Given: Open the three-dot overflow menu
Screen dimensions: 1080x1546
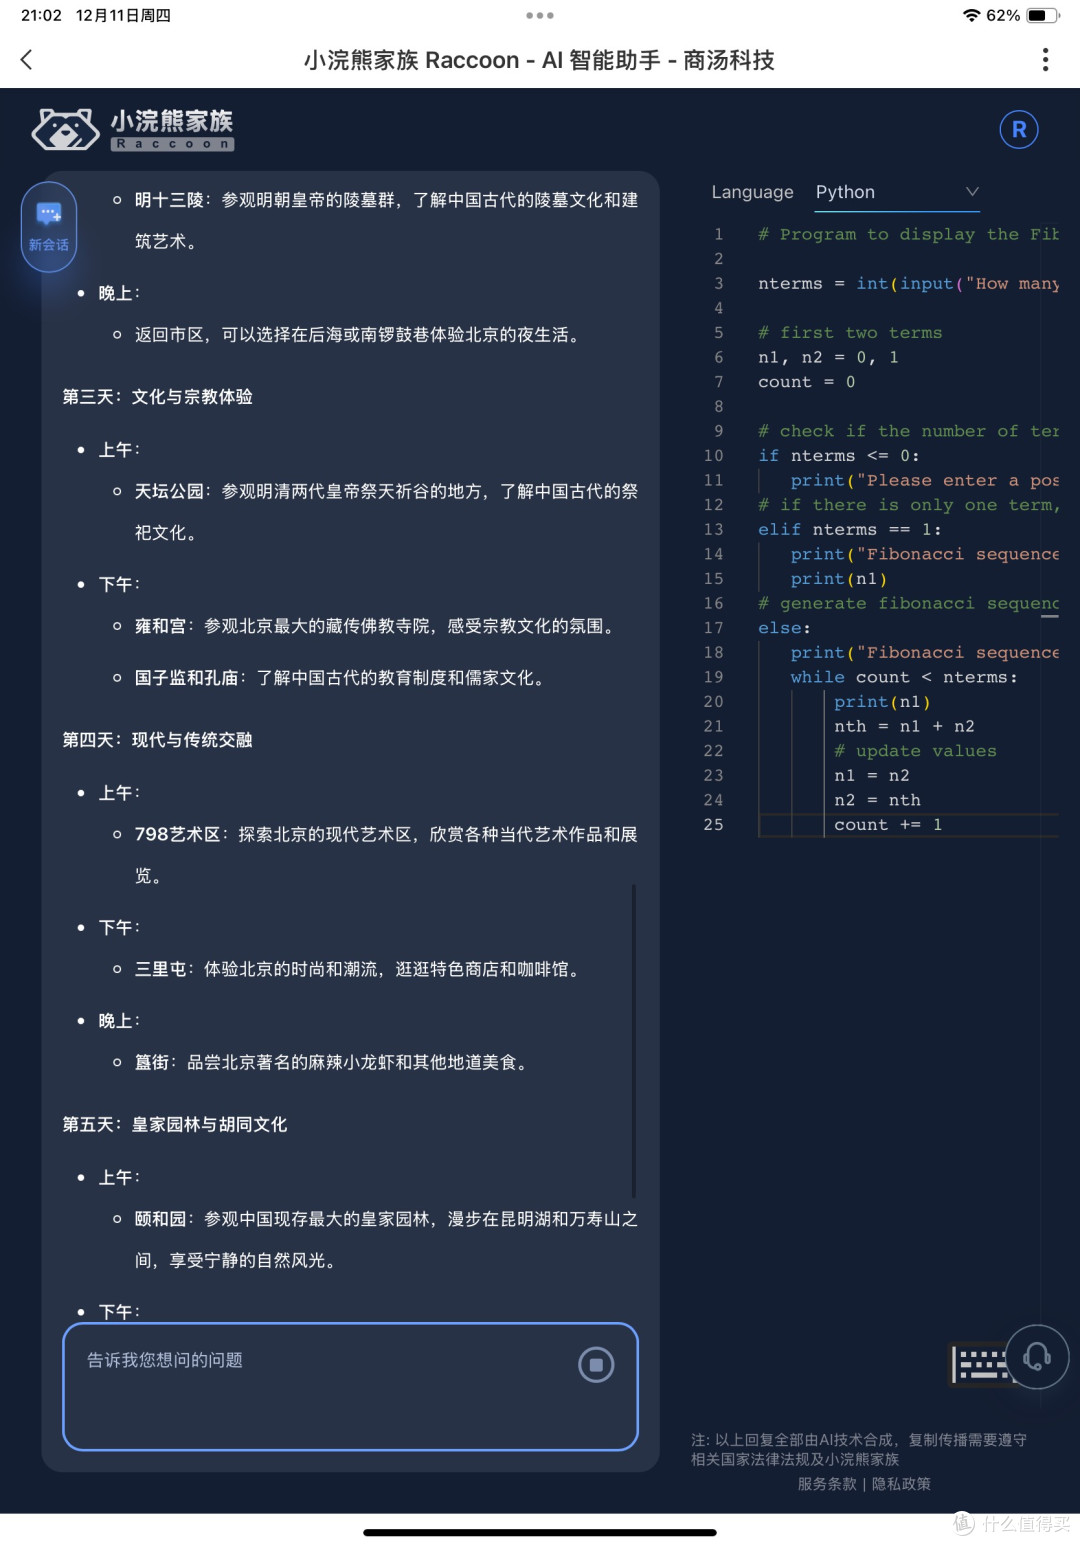Looking at the screenshot, I should point(1045,60).
